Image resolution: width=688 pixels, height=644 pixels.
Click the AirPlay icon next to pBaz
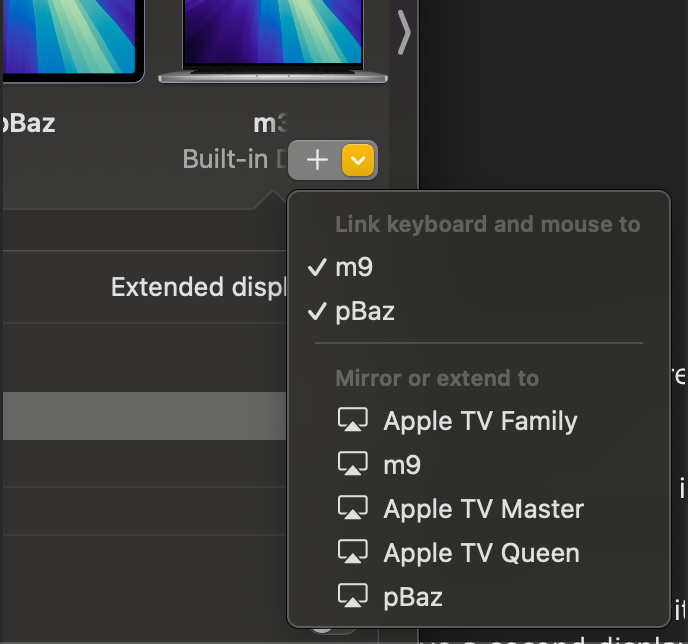click(x=352, y=597)
